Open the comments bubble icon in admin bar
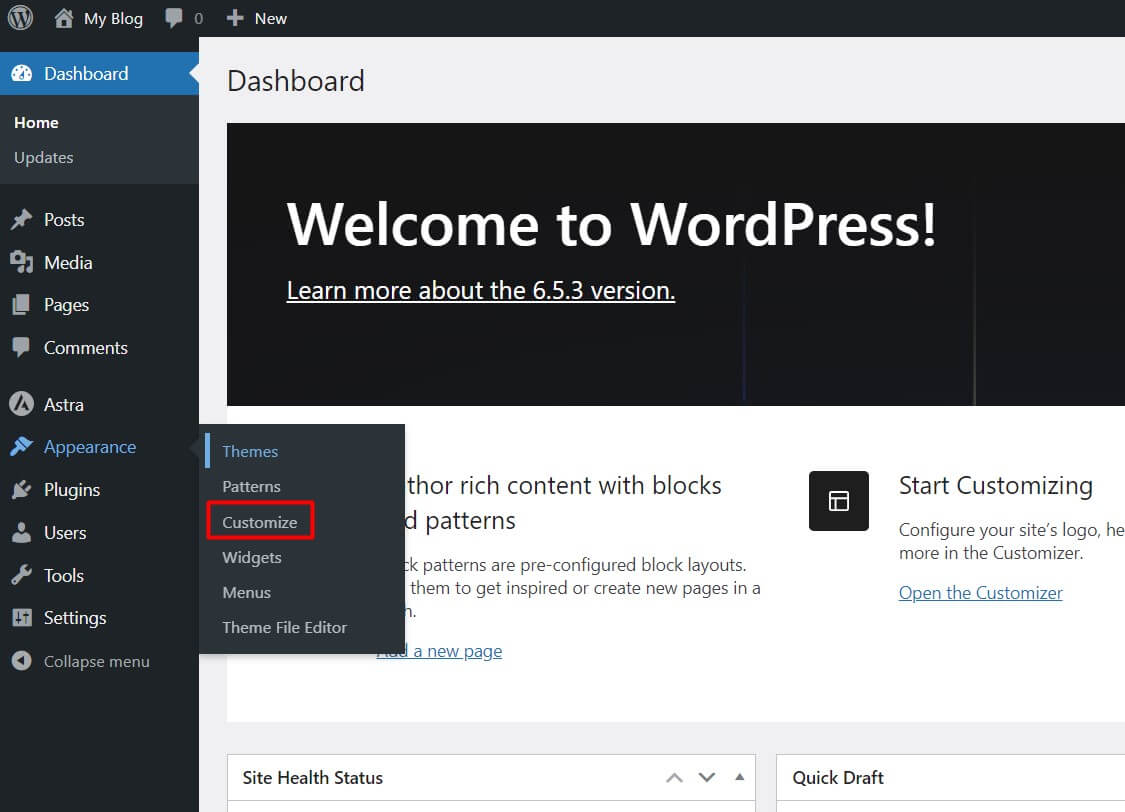1125x812 pixels. 173,18
